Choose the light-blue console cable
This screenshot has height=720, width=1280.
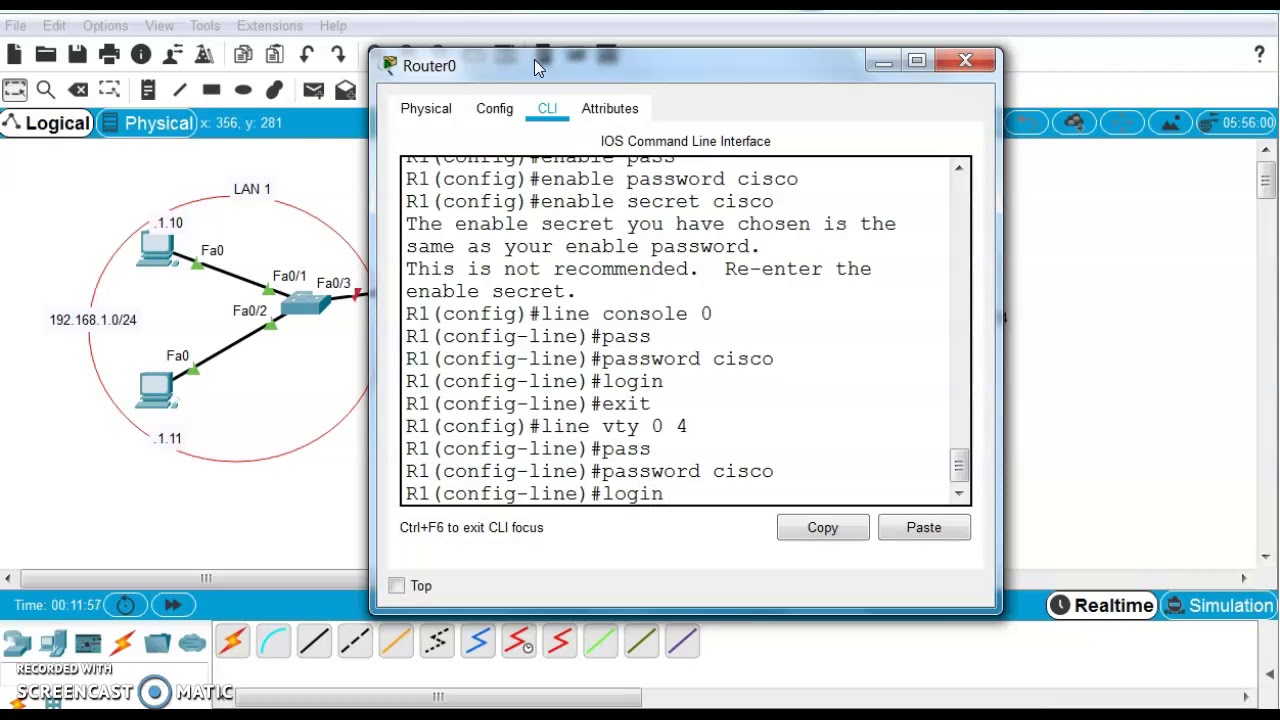tap(273, 641)
